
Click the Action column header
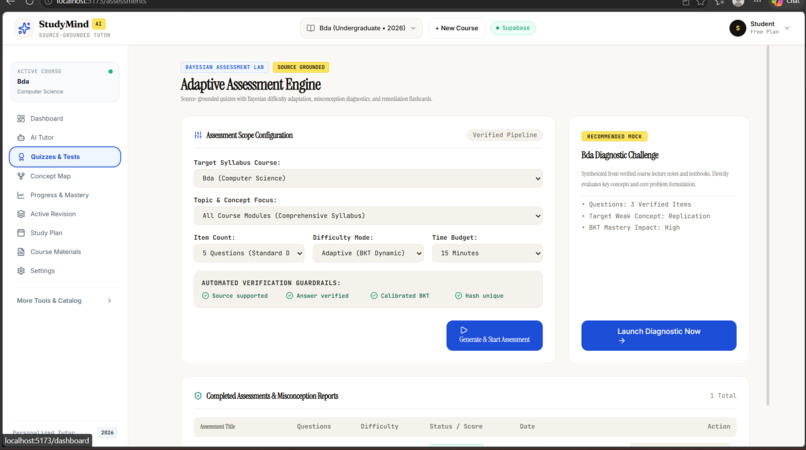[x=719, y=427]
